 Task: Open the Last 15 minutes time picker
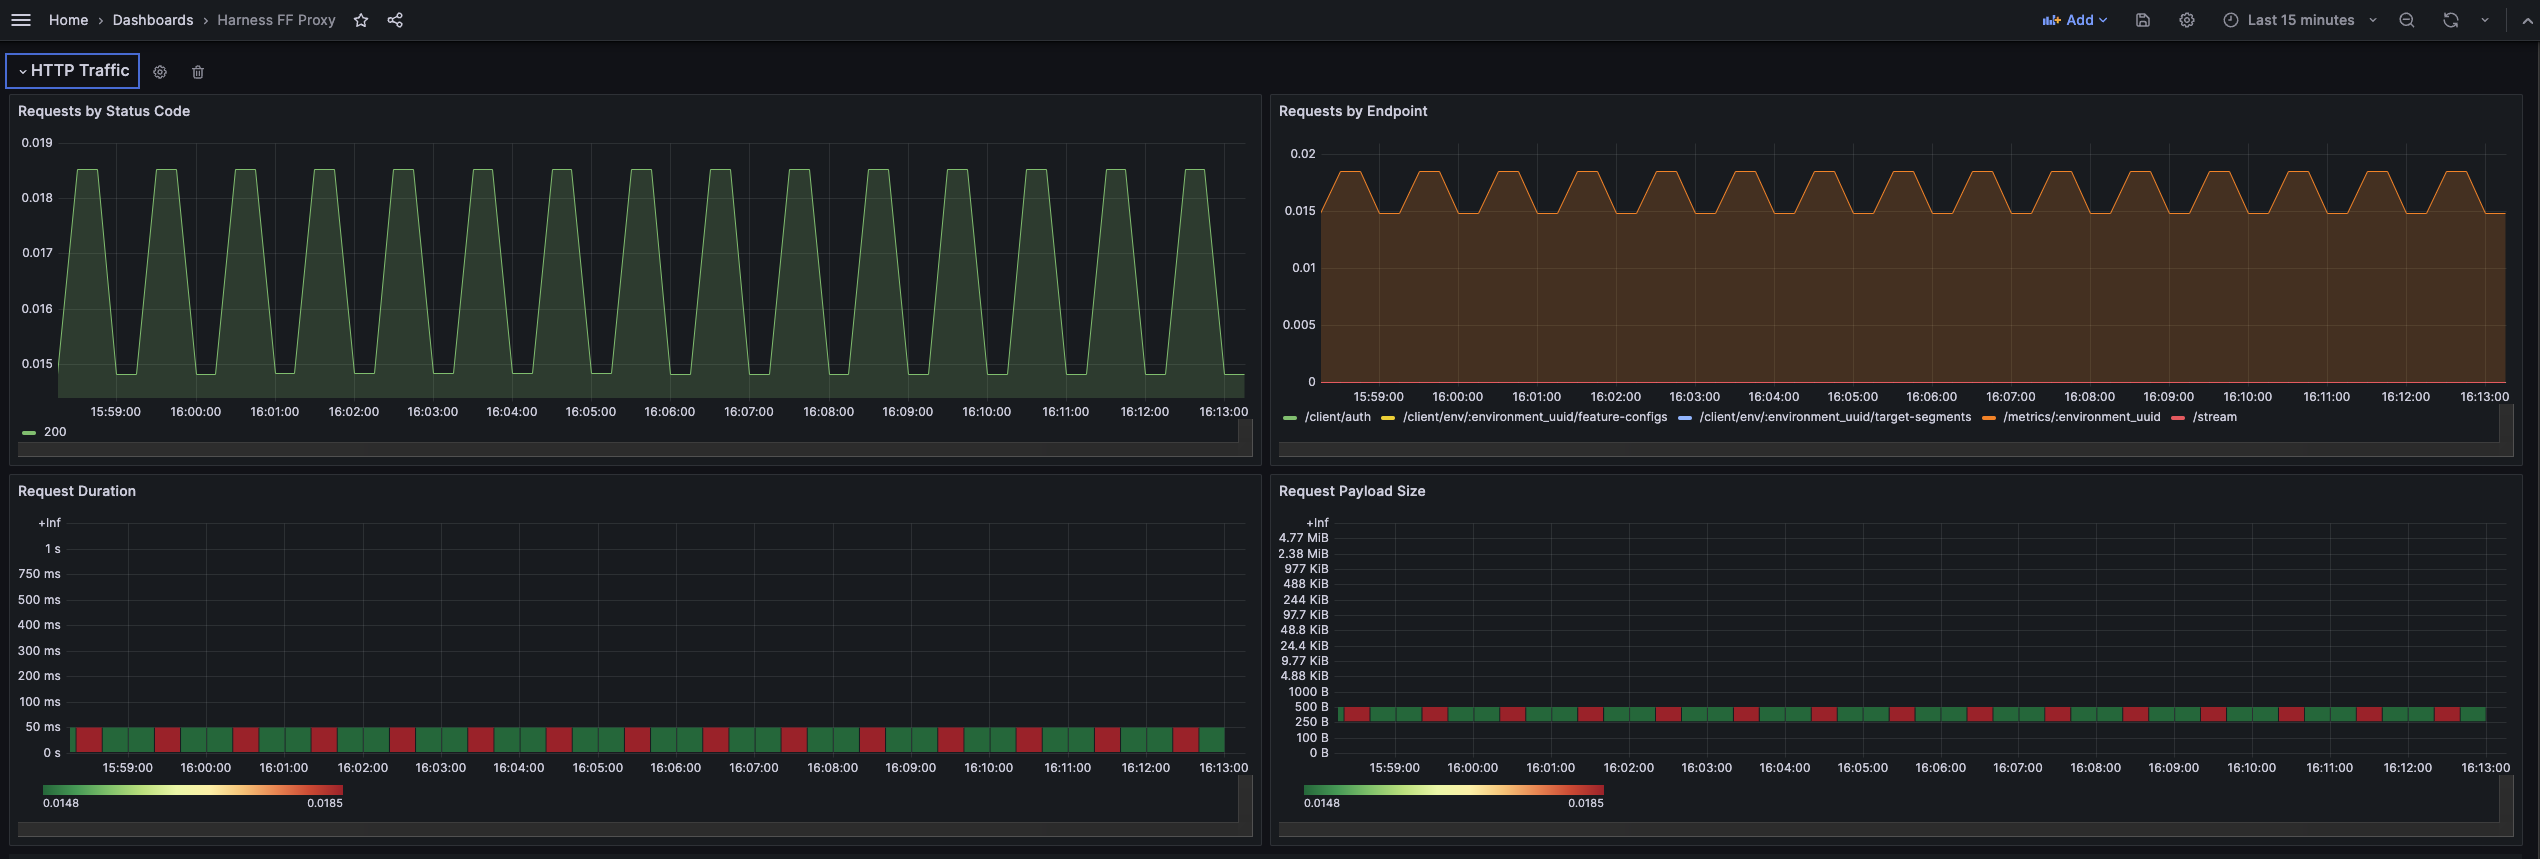pos(2300,20)
